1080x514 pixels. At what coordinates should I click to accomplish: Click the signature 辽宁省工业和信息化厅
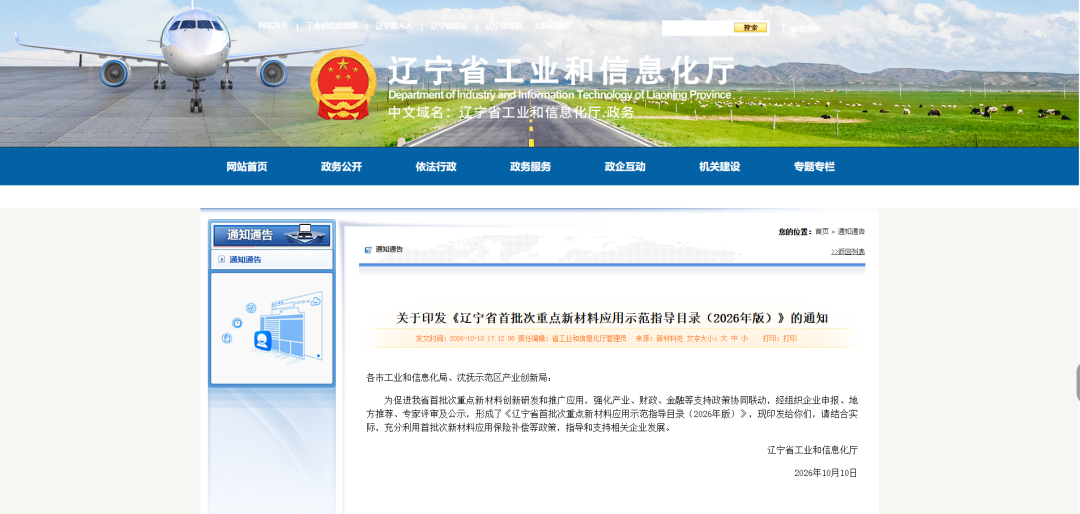pyautogui.click(x=812, y=450)
